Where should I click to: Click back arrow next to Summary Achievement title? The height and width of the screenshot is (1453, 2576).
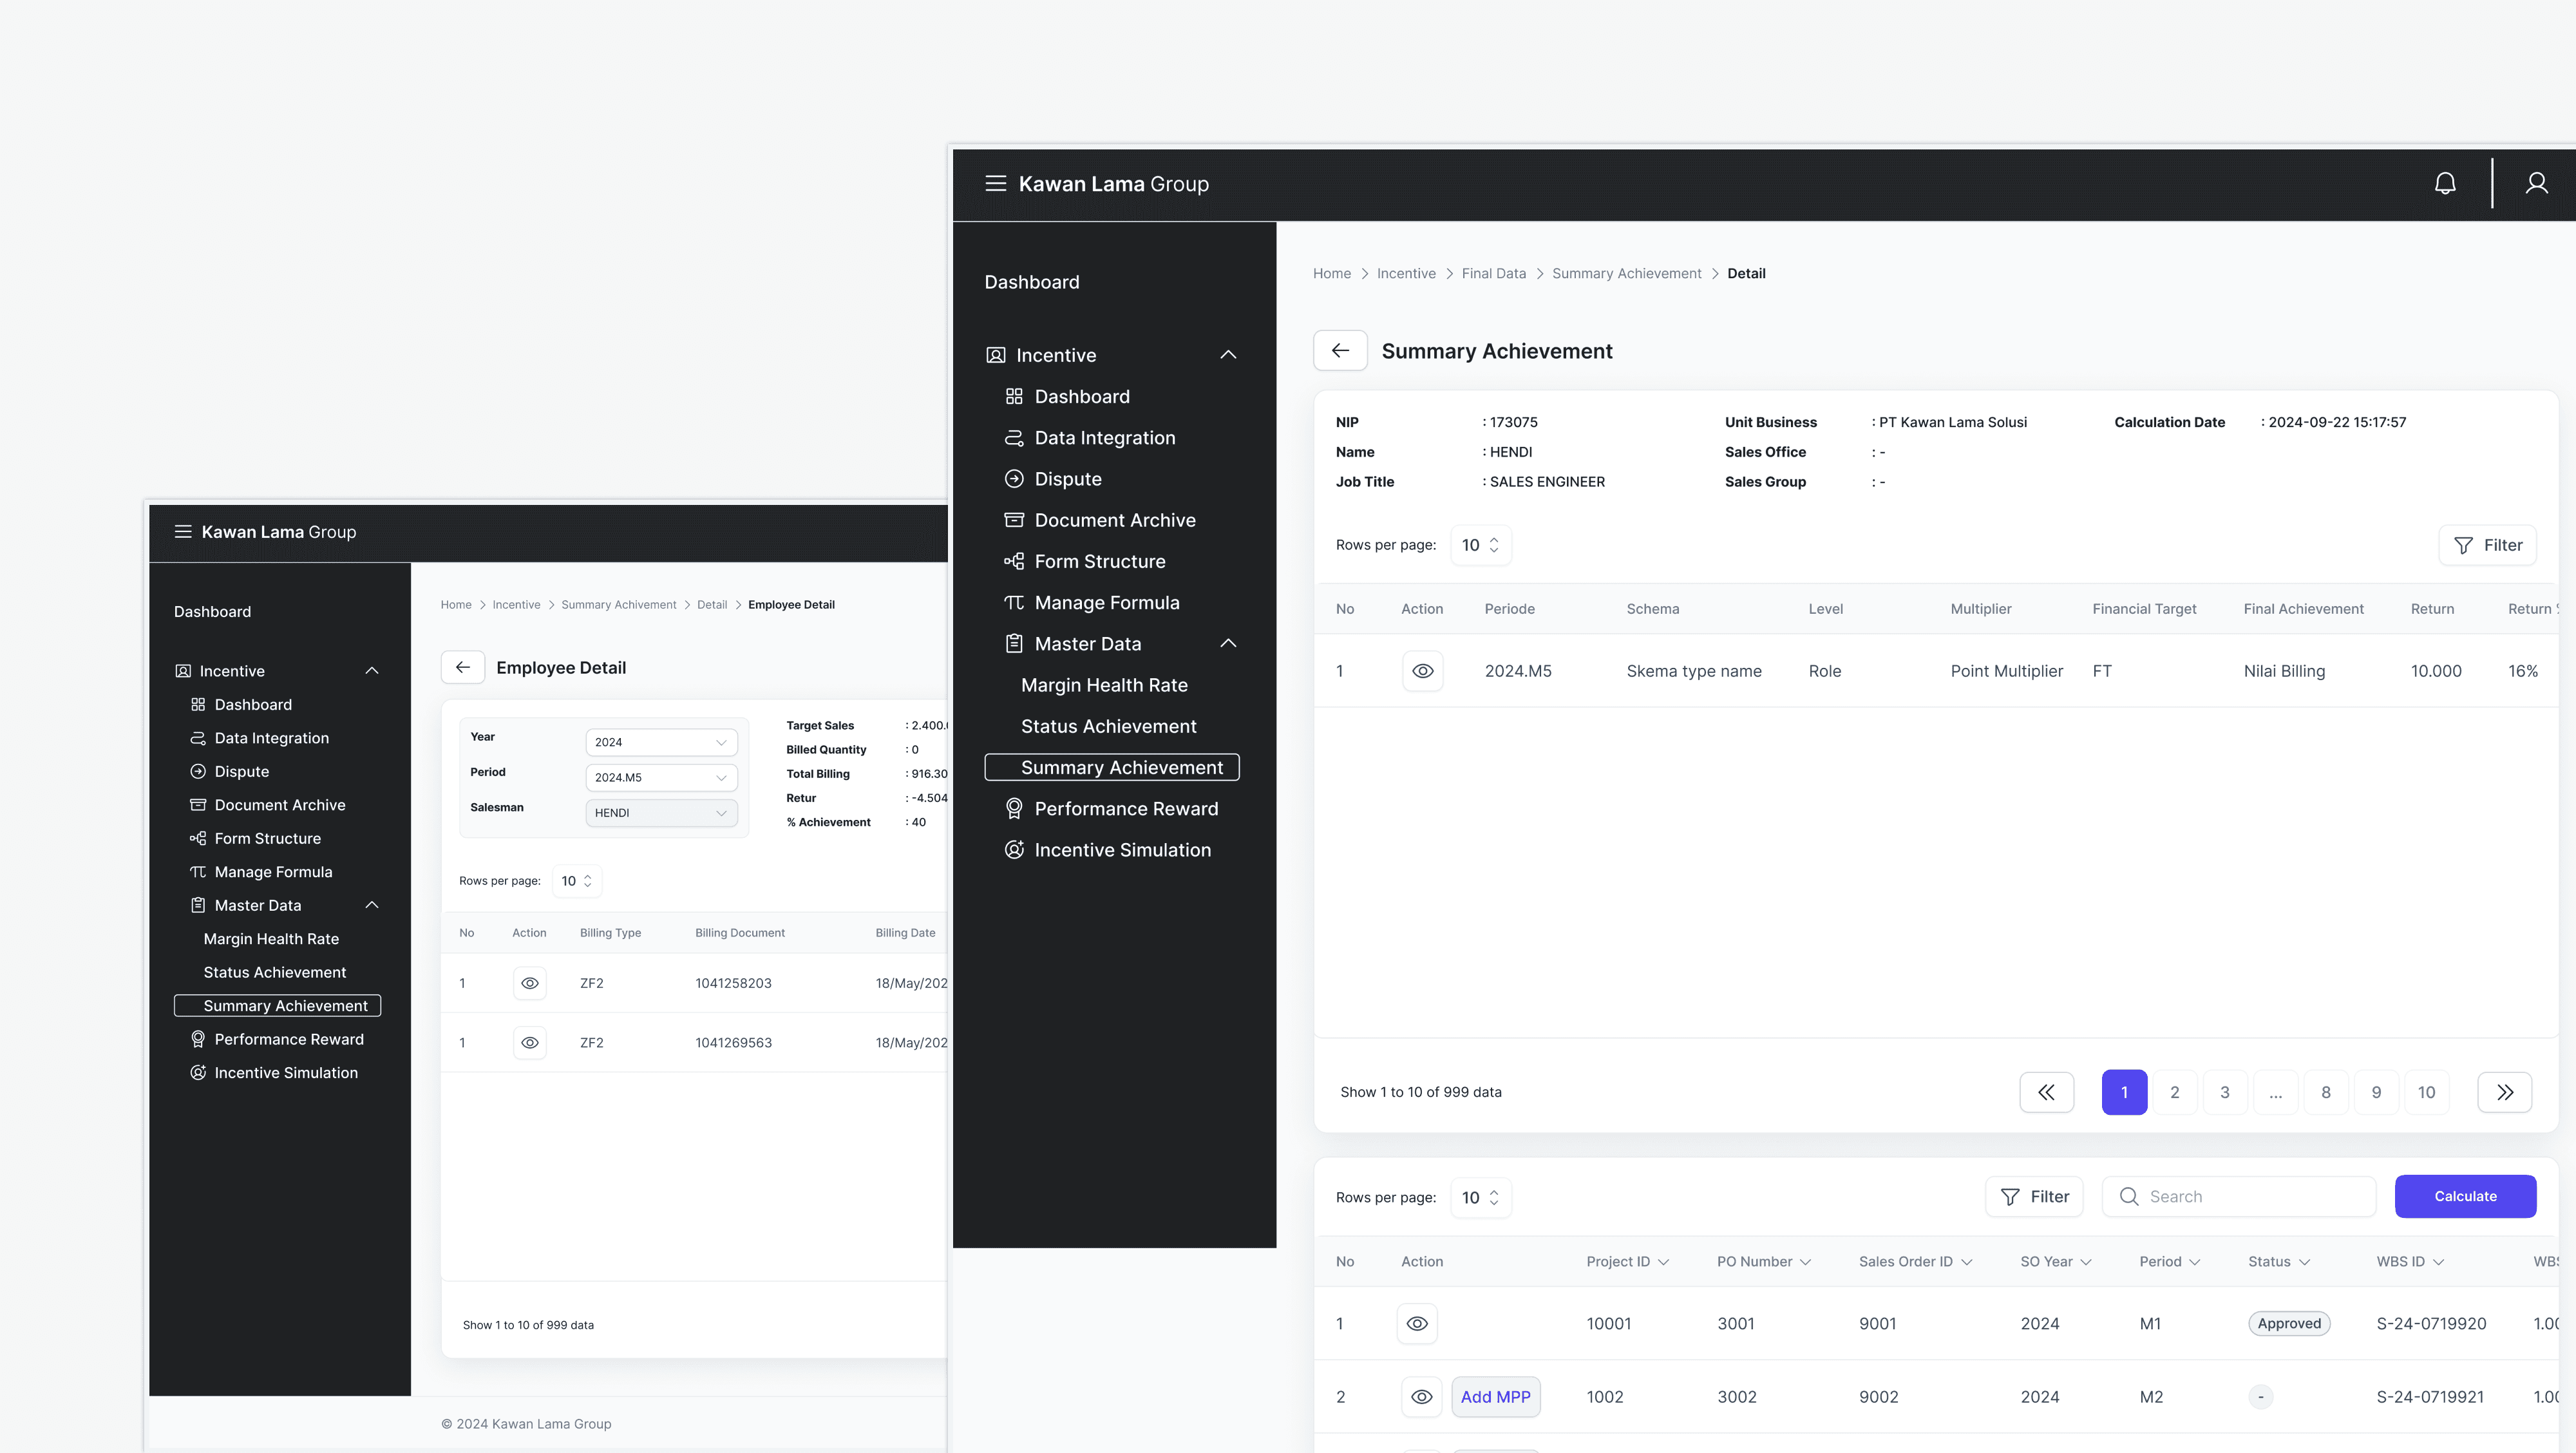(x=1340, y=351)
